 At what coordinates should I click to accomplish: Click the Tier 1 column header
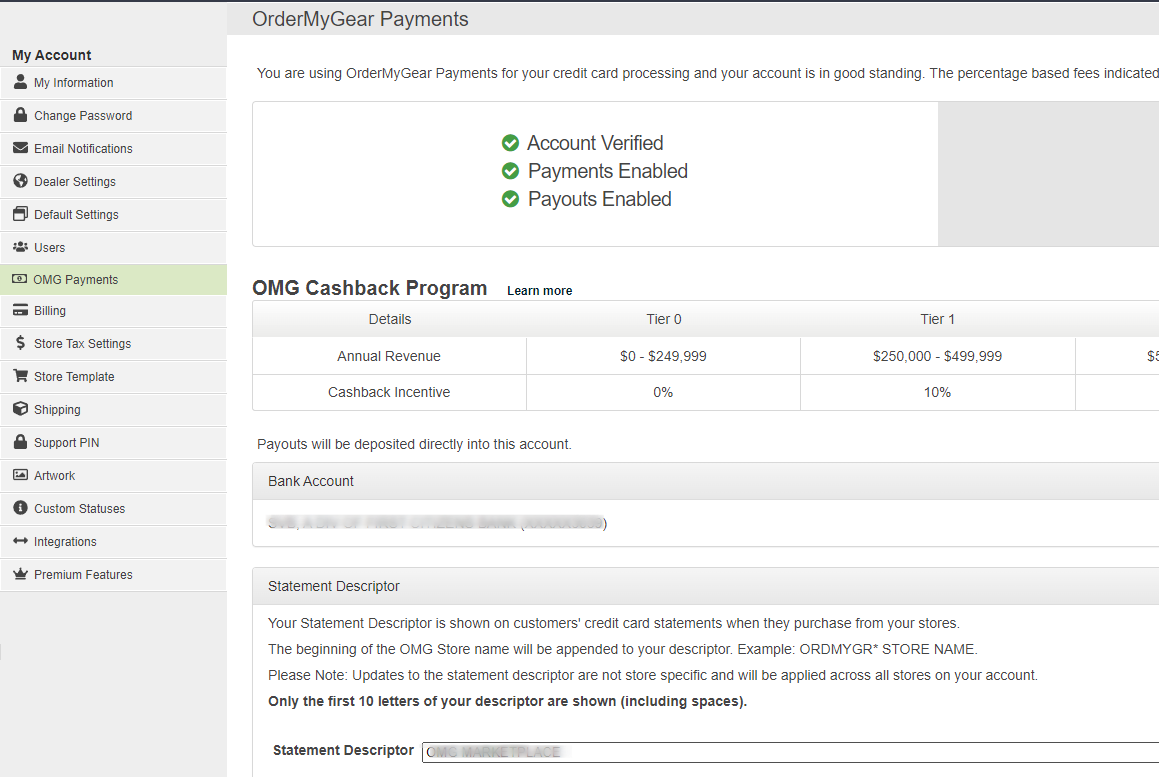937,319
